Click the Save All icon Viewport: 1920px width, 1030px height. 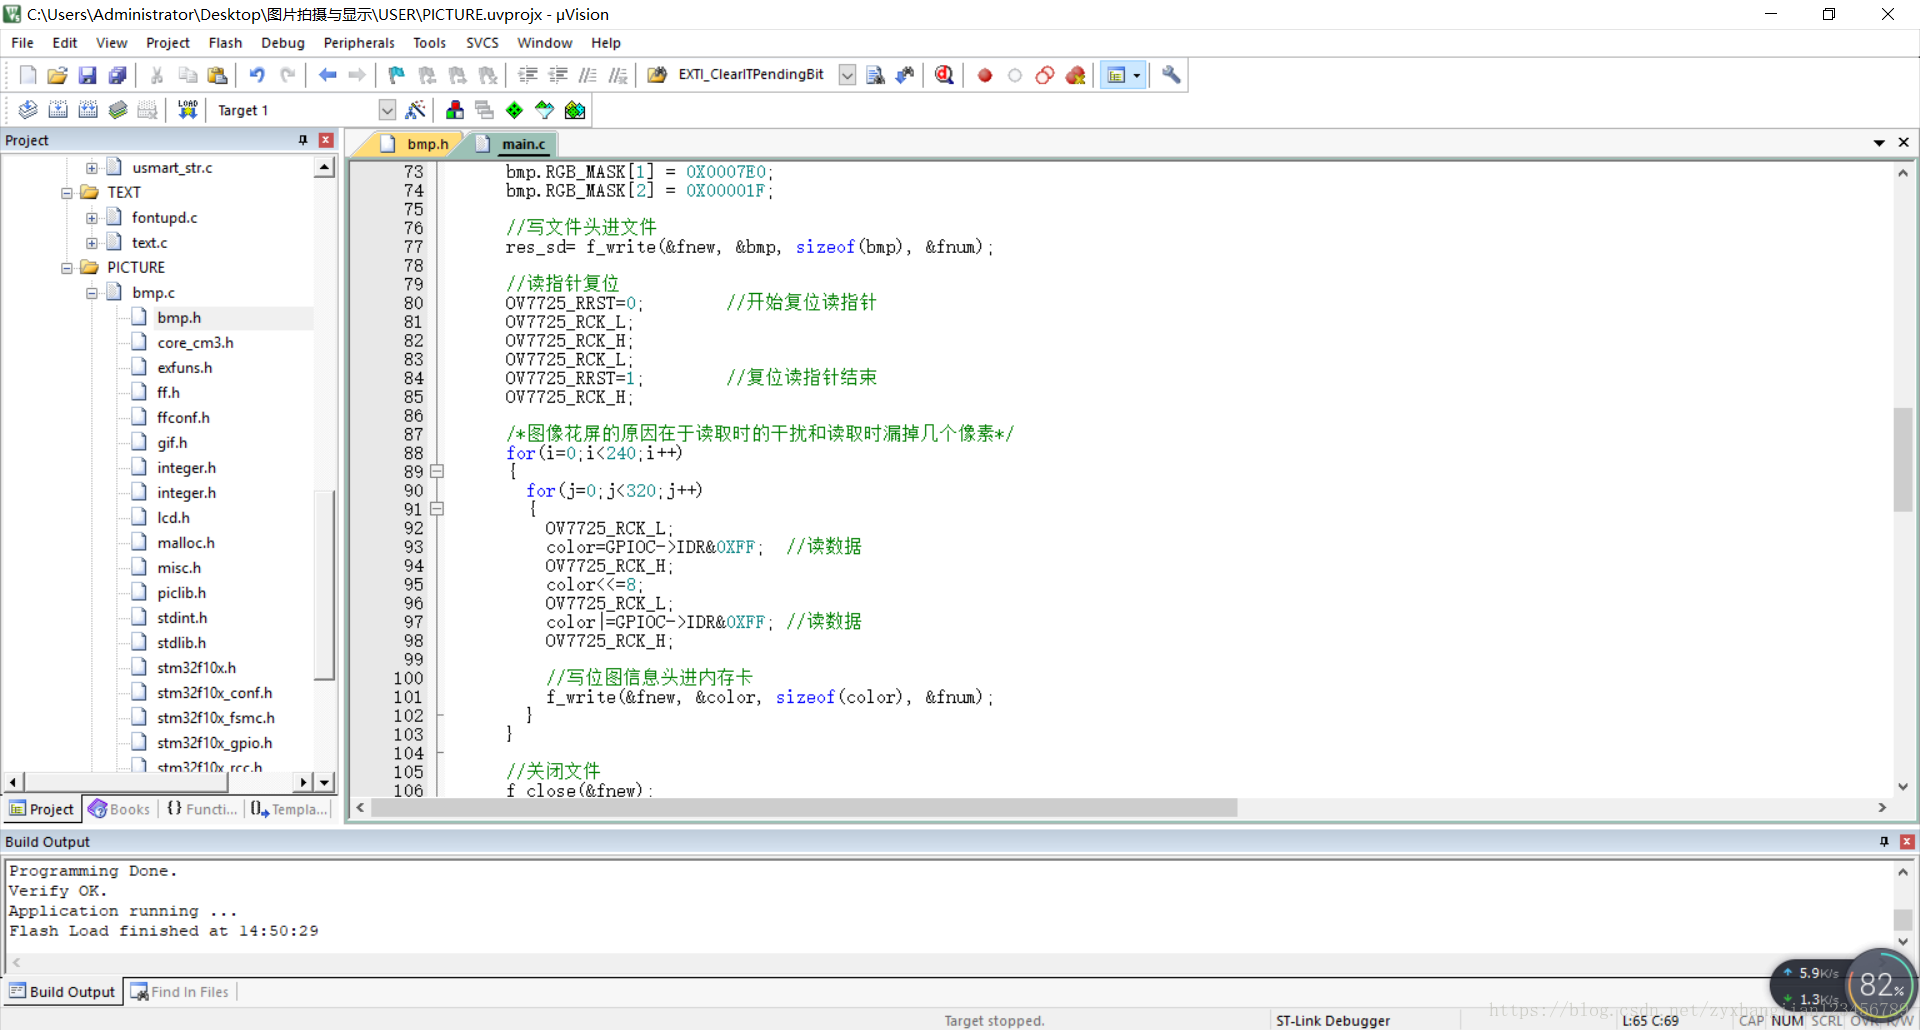[x=118, y=75]
